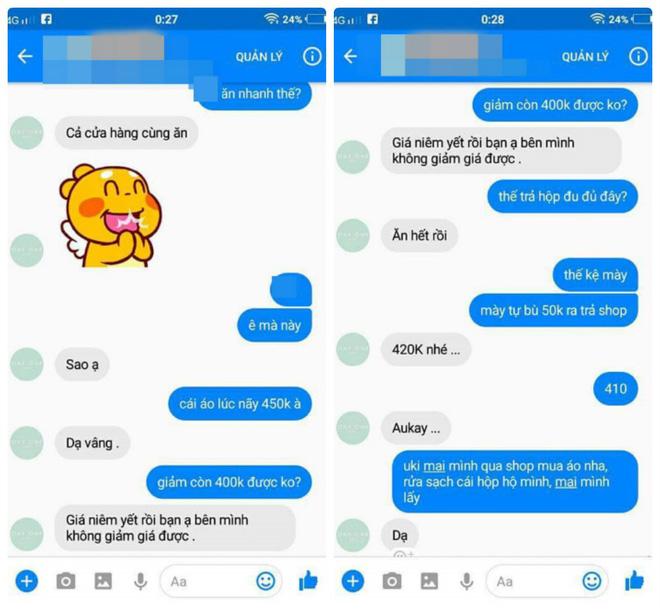This screenshot has height=613, width=660.
Task: Tap the microphone icon in right chat
Action: tap(466, 581)
